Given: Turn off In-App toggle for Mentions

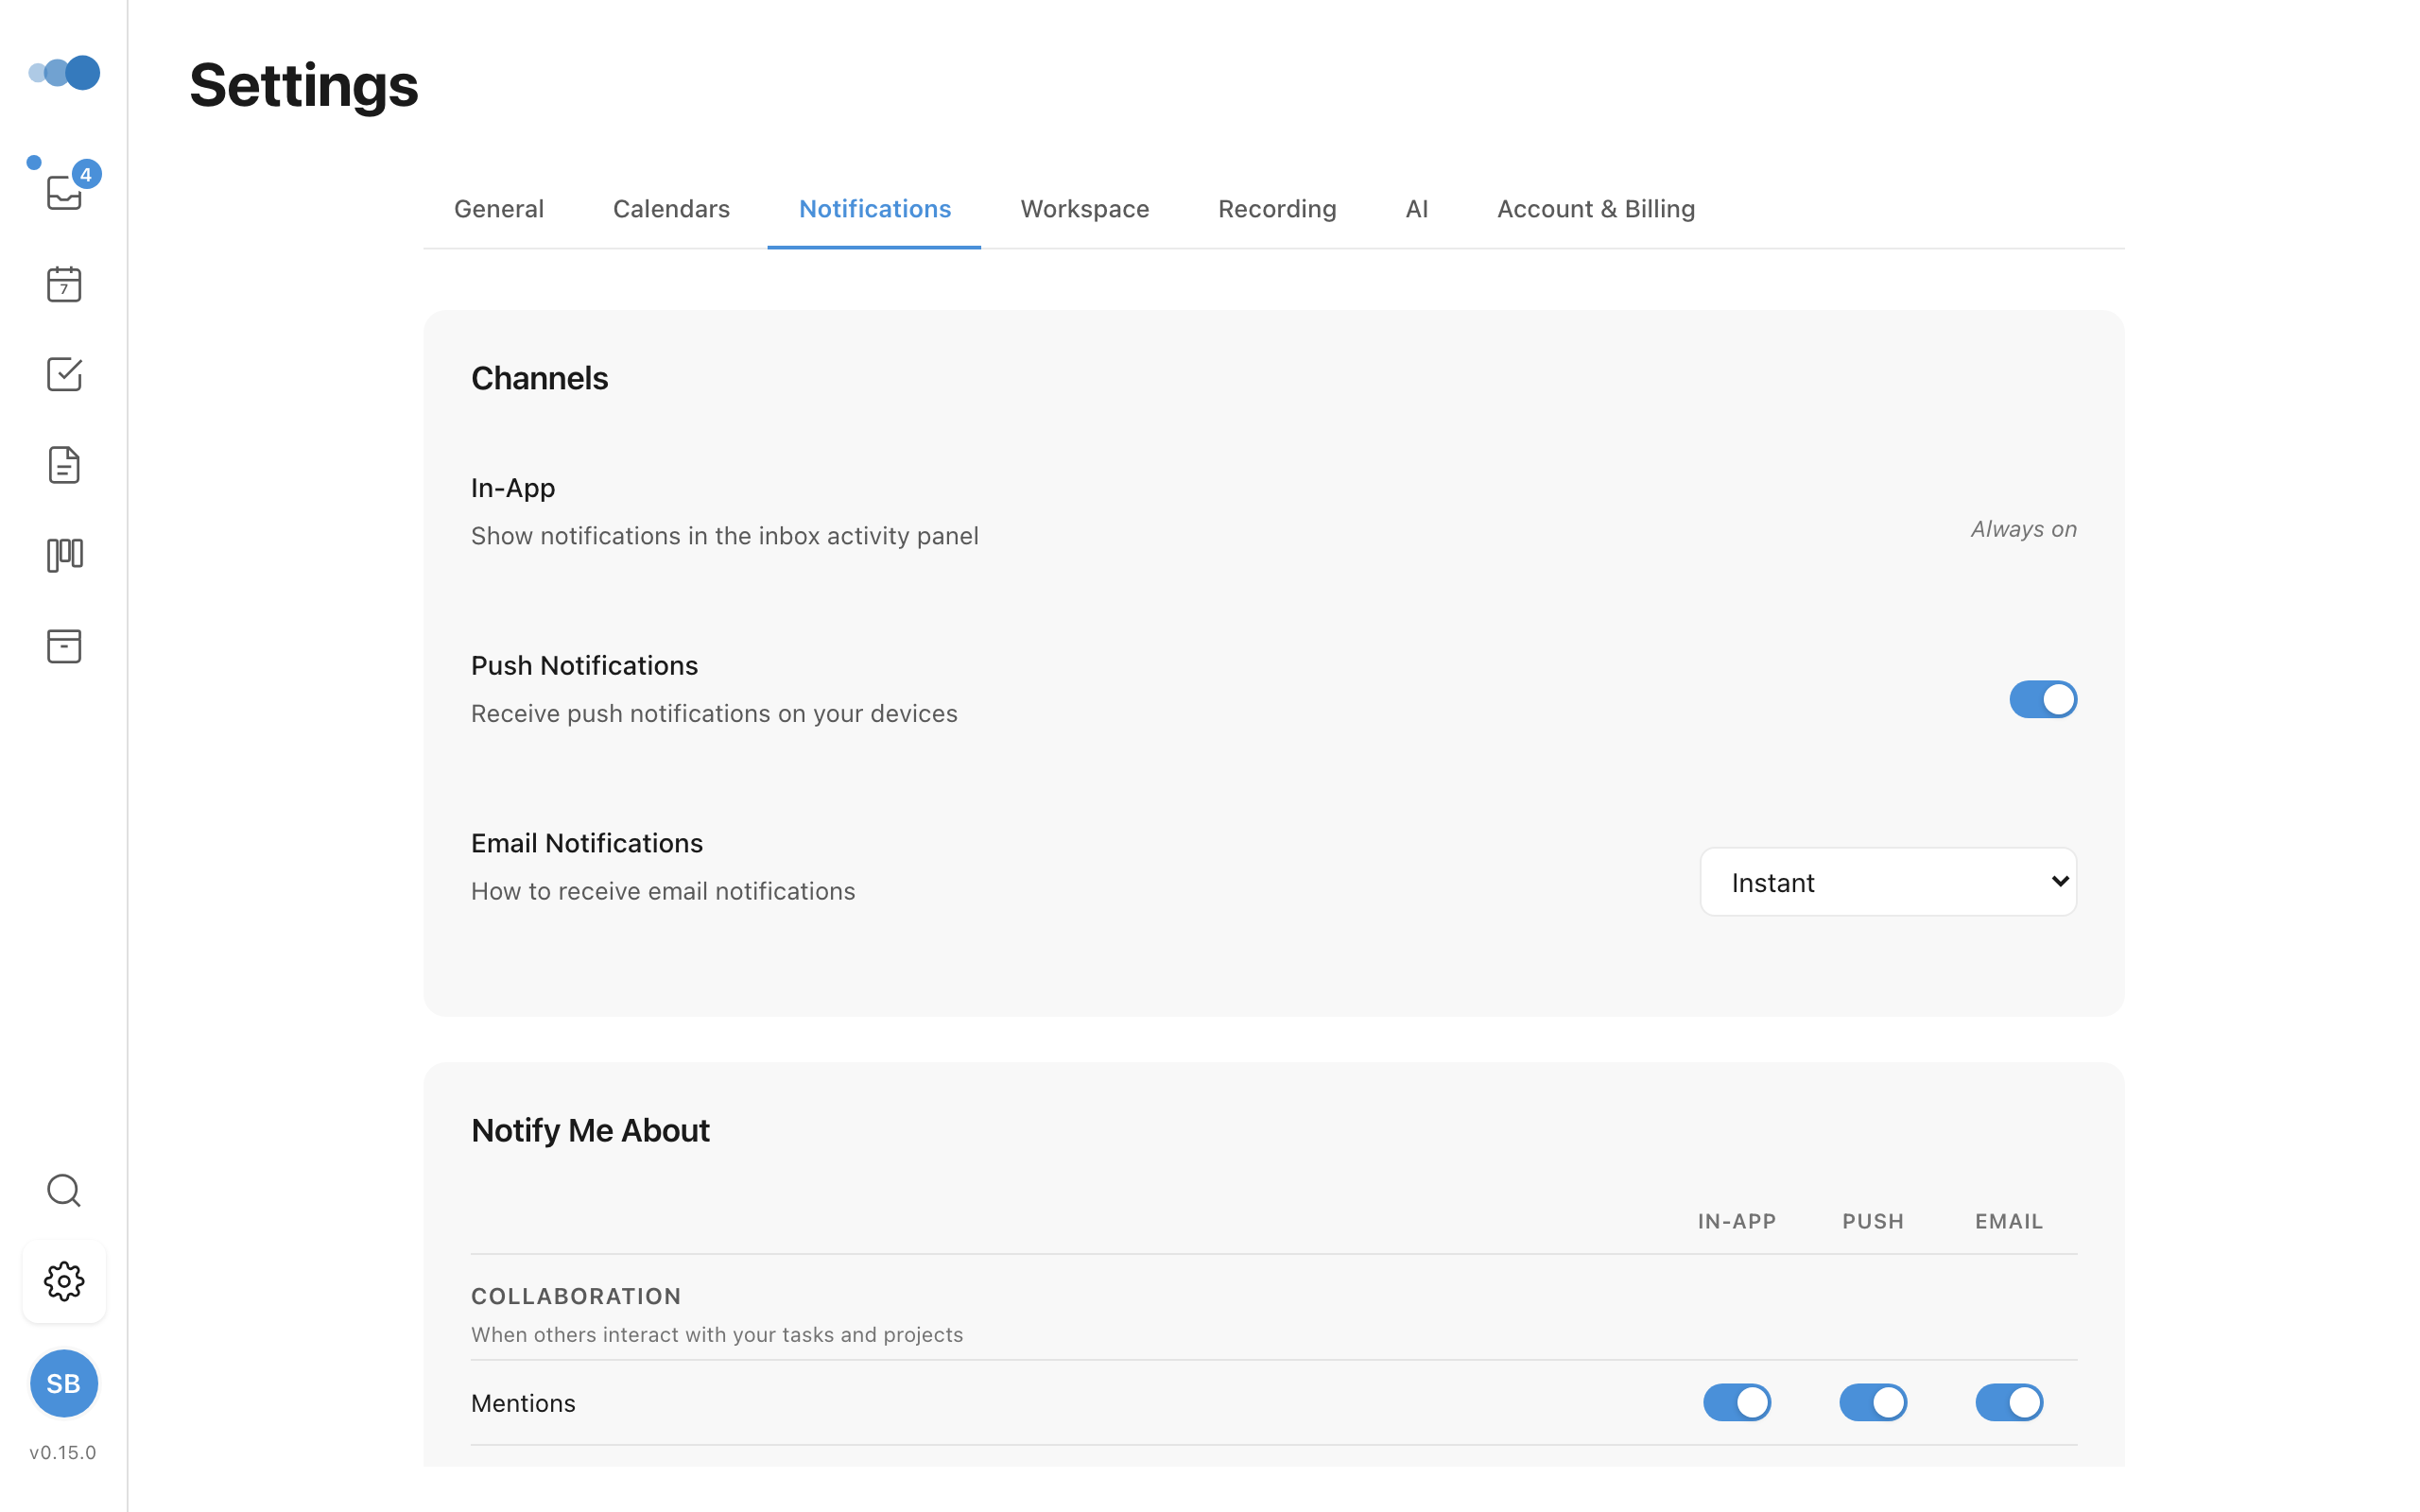Looking at the screenshot, I should 1737,1402.
